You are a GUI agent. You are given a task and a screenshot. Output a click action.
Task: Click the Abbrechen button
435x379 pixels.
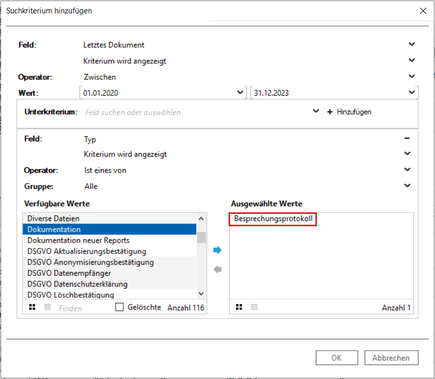coord(391,358)
